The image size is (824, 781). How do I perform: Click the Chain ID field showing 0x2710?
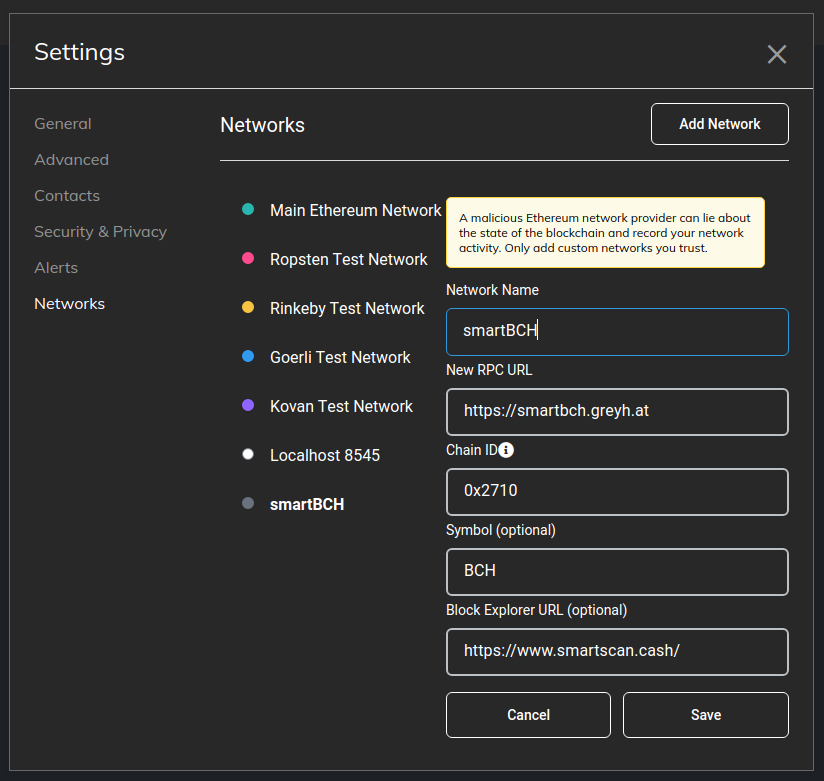point(617,492)
